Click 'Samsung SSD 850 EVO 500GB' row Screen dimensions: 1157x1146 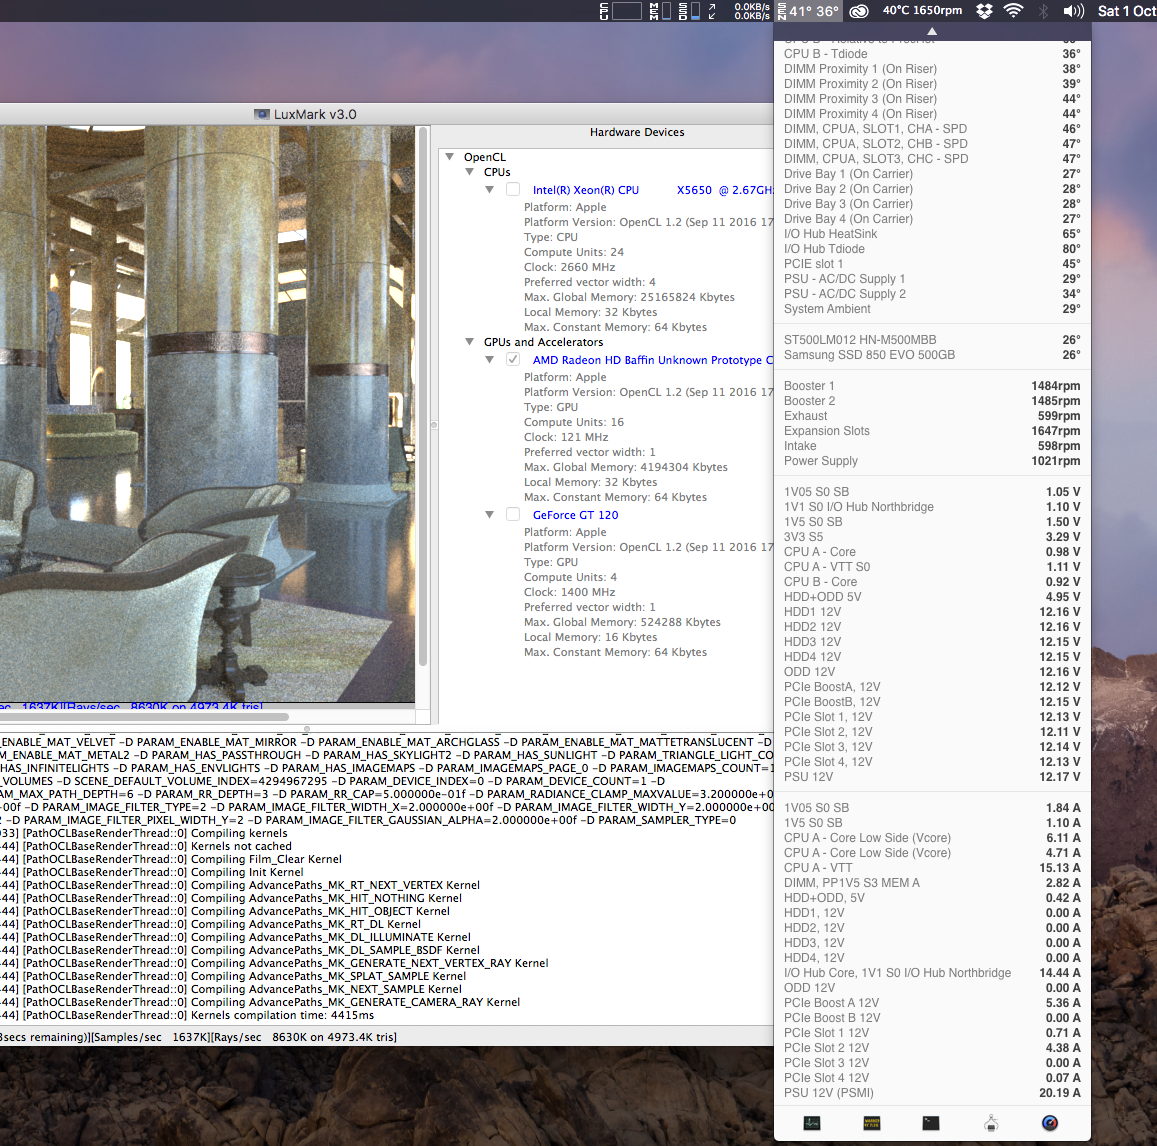(x=932, y=355)
